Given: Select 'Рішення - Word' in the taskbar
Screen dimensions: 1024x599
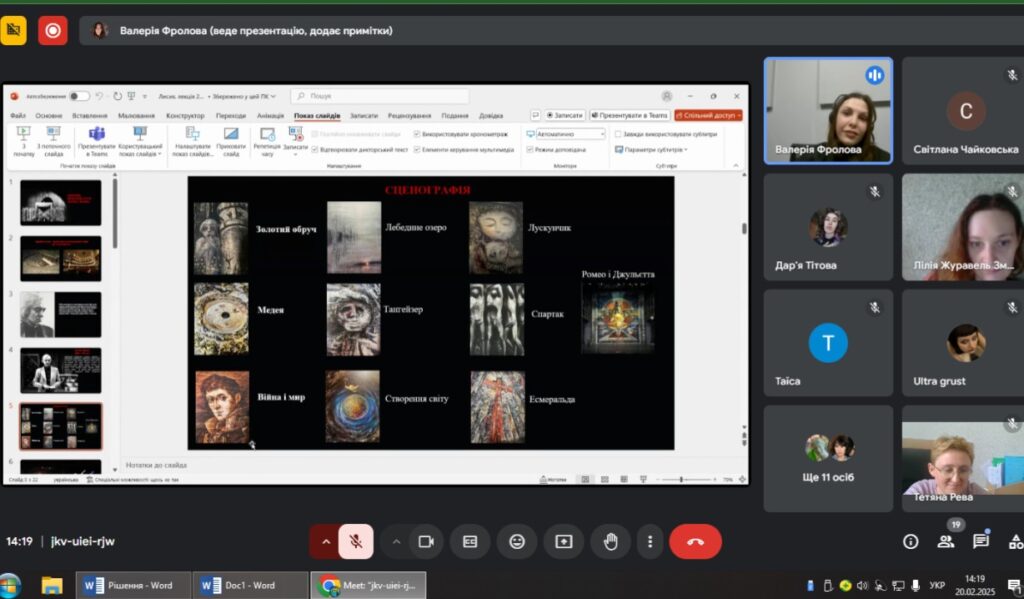Looking at the screenshot, I should pos(130,585).
